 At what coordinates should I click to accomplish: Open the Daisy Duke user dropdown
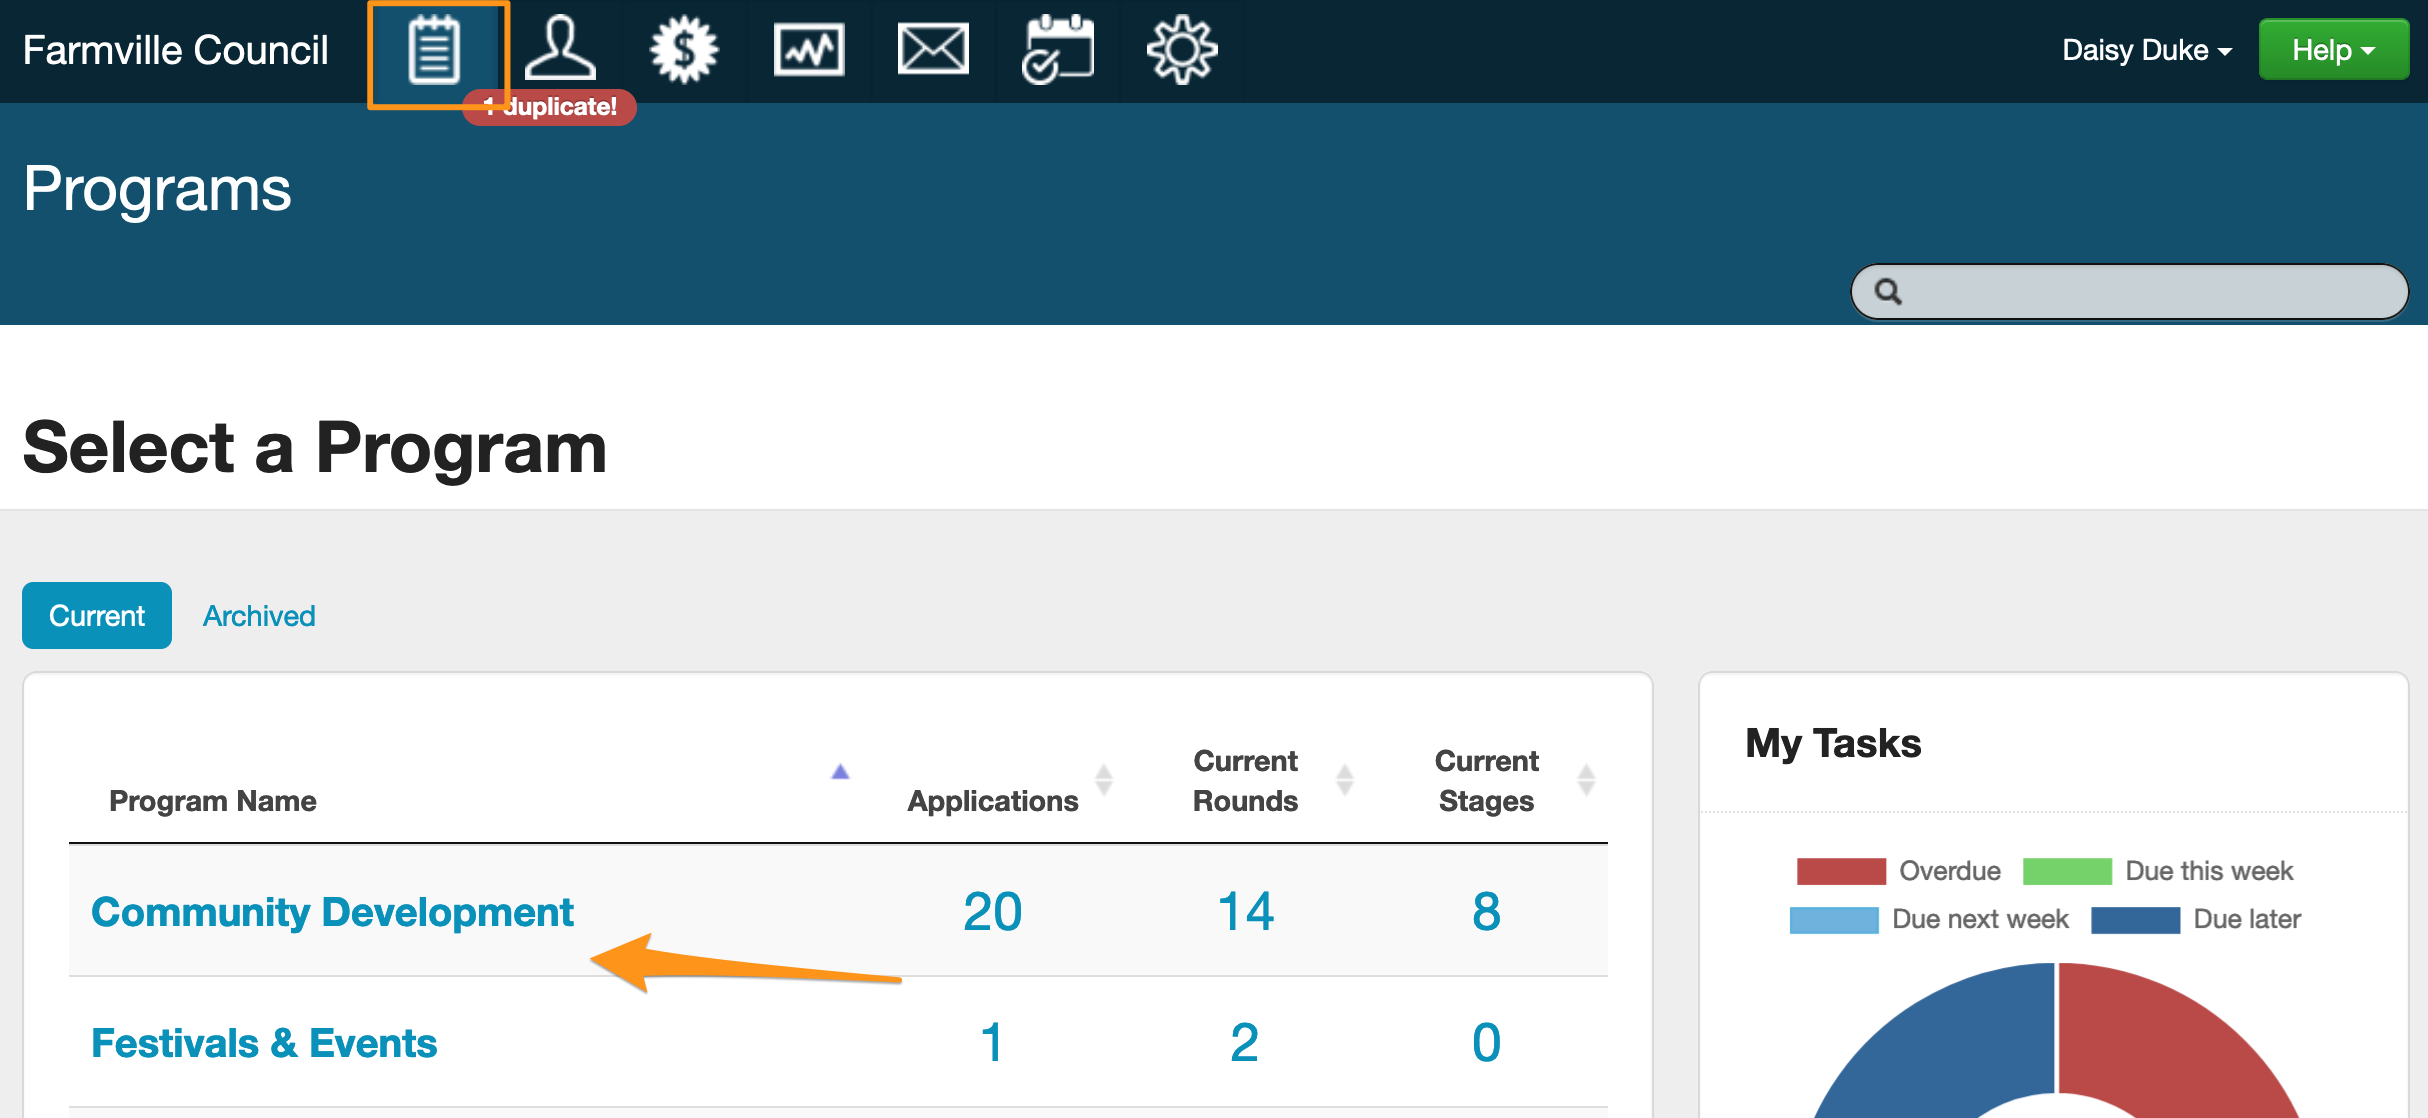click(x=2146, y=50)
